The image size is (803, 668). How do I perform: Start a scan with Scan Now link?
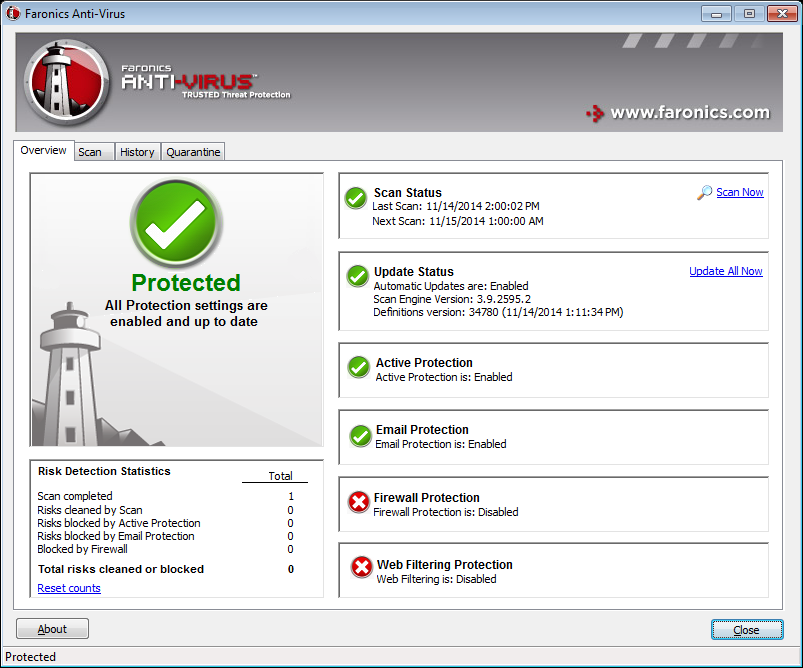739,191
